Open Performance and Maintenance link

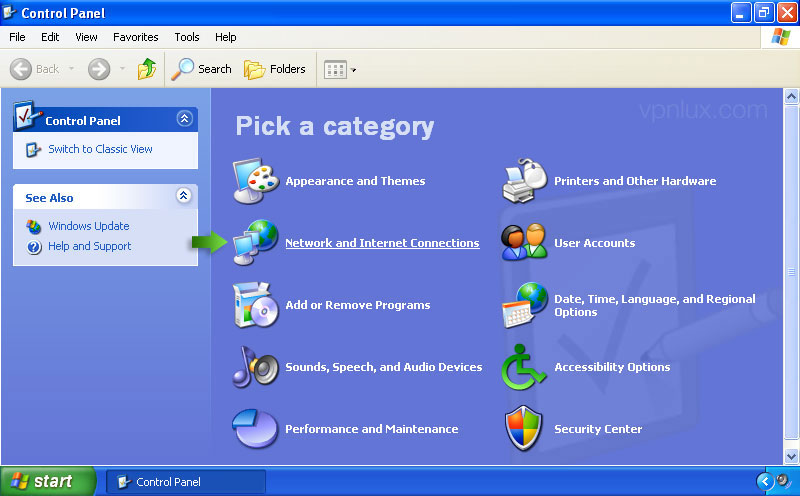point(371,429)
